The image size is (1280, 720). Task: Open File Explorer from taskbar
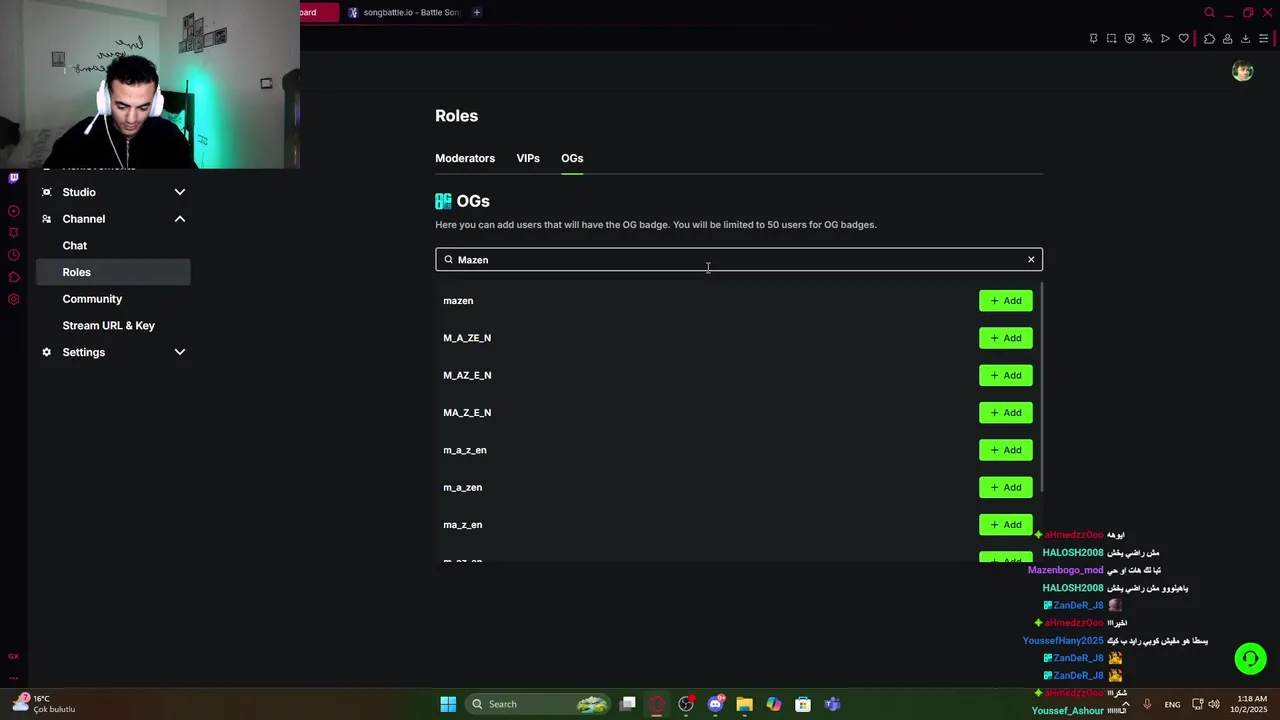coord(744,704)
